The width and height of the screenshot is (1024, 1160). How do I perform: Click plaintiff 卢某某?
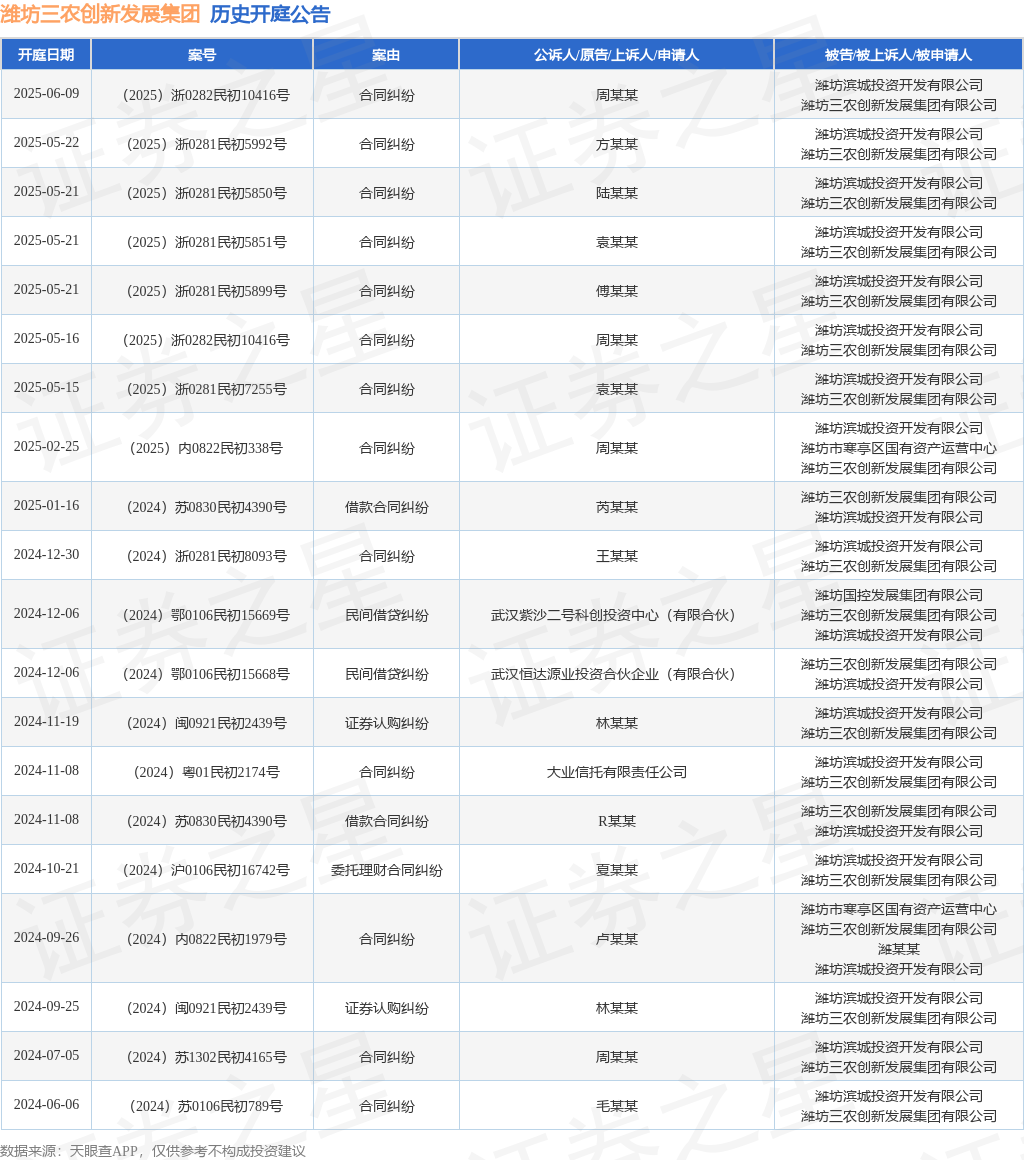point(616,940)
